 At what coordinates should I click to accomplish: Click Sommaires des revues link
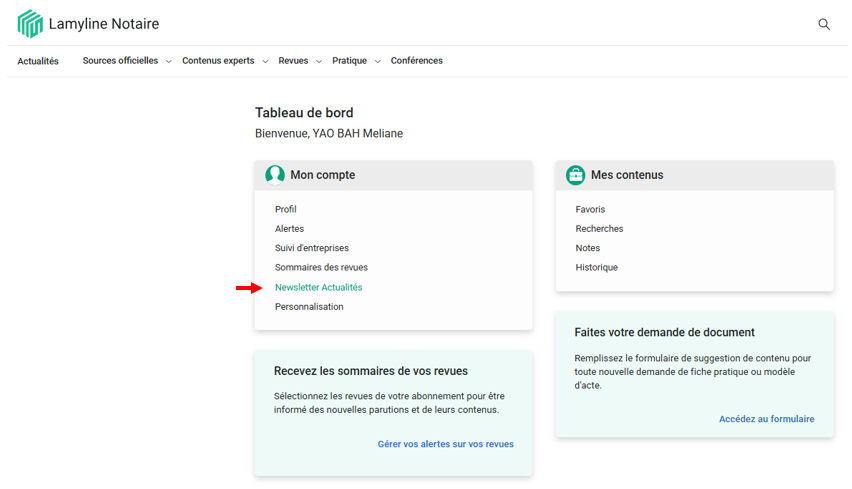321,268
